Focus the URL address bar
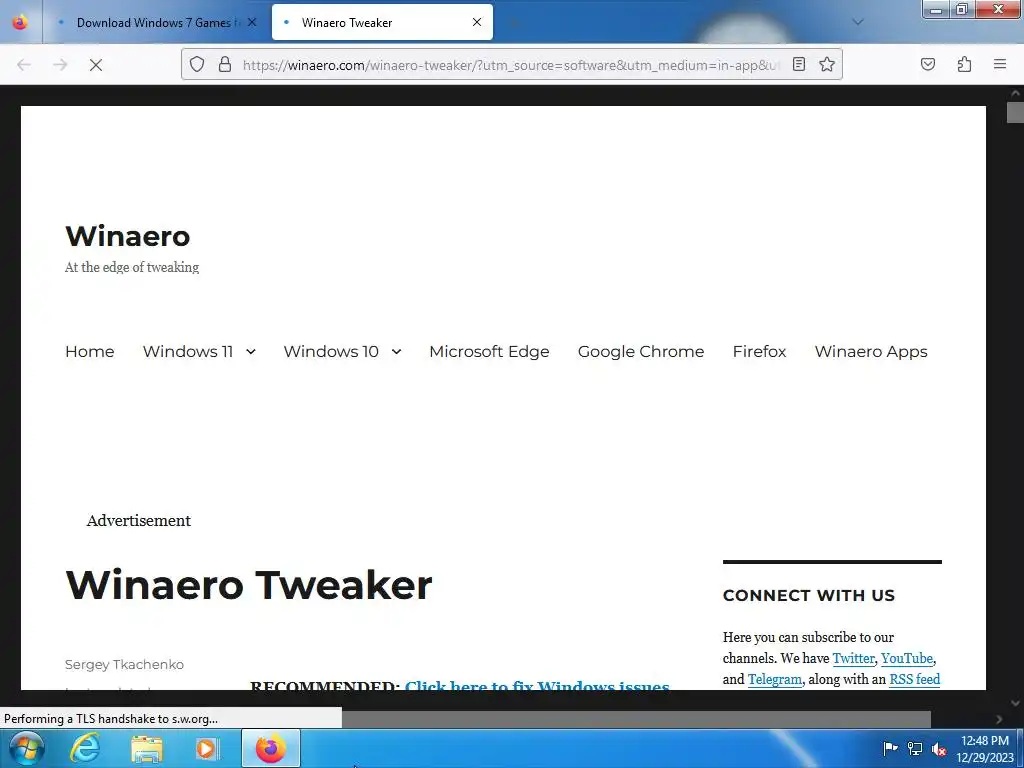The width and height of the screenshot is (1024, 768). click(x=511, y=65)
